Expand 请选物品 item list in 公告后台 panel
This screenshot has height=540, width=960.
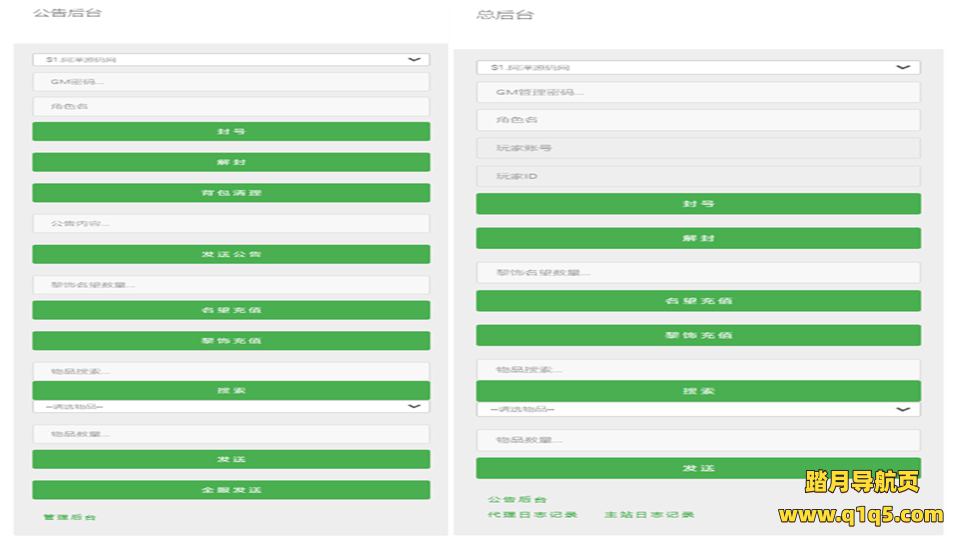click(x=231, y=407)
